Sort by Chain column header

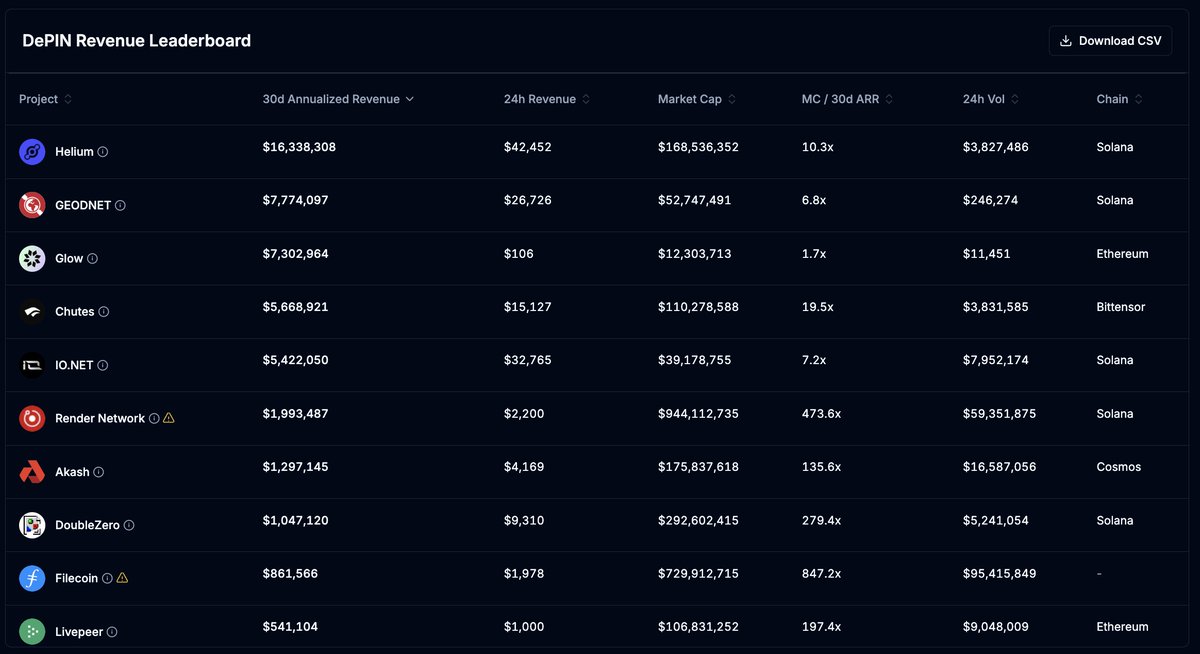1119,99
